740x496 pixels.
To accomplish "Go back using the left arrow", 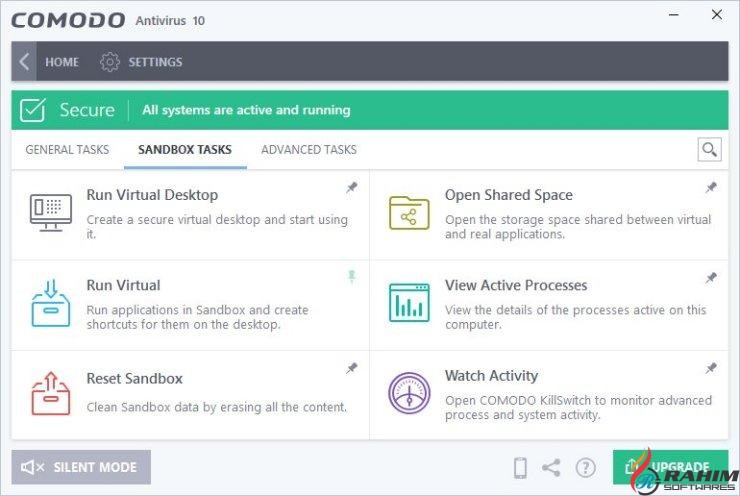I will (x=24, y=61).
